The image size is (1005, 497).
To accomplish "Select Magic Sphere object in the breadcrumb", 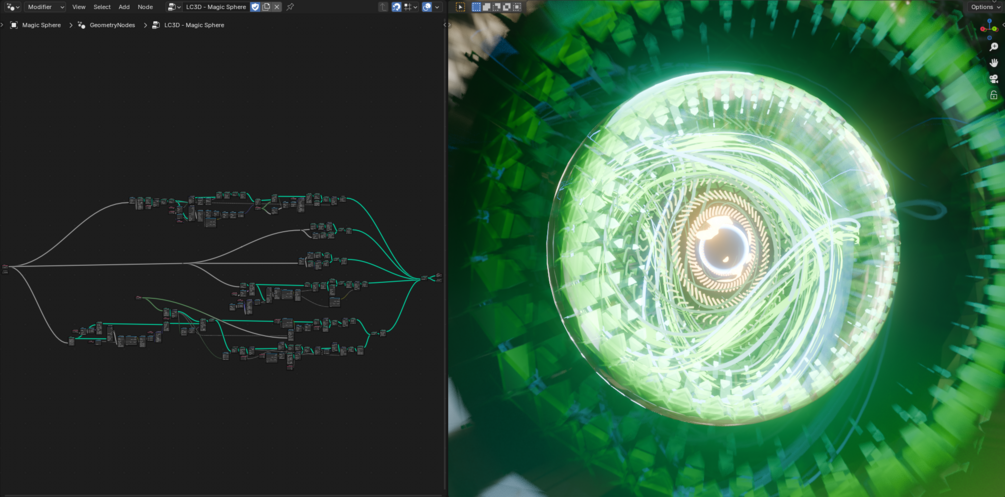I will 42,25.
